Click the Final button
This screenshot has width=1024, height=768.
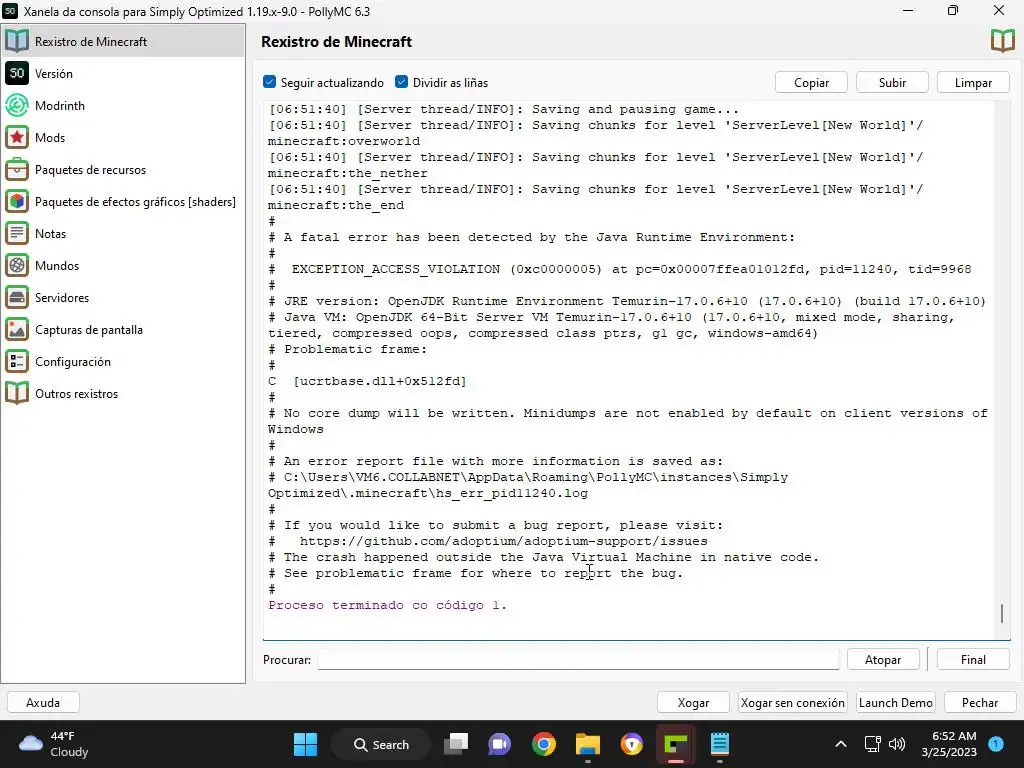click(973, 660)
